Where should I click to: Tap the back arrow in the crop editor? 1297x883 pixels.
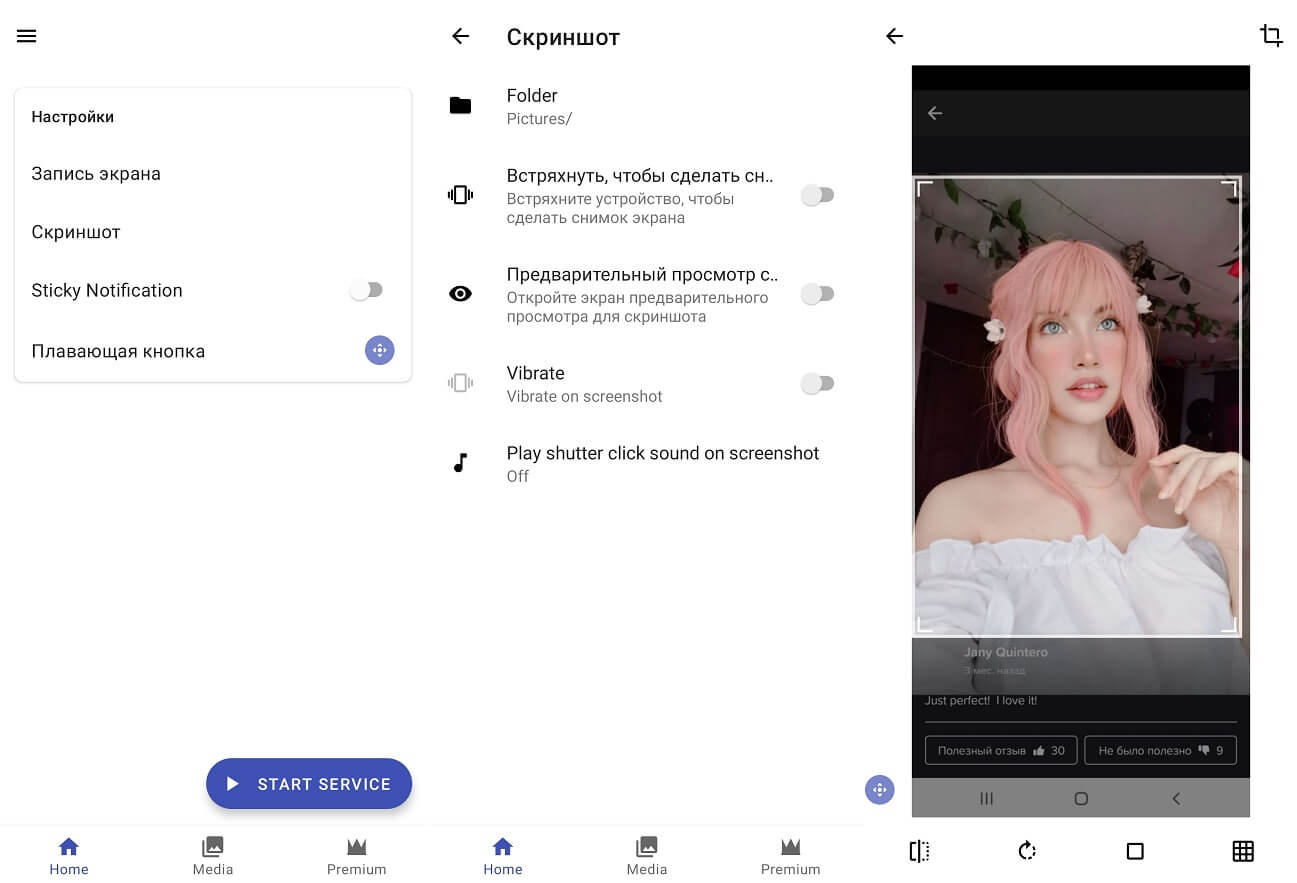click(x=894, y=35)
